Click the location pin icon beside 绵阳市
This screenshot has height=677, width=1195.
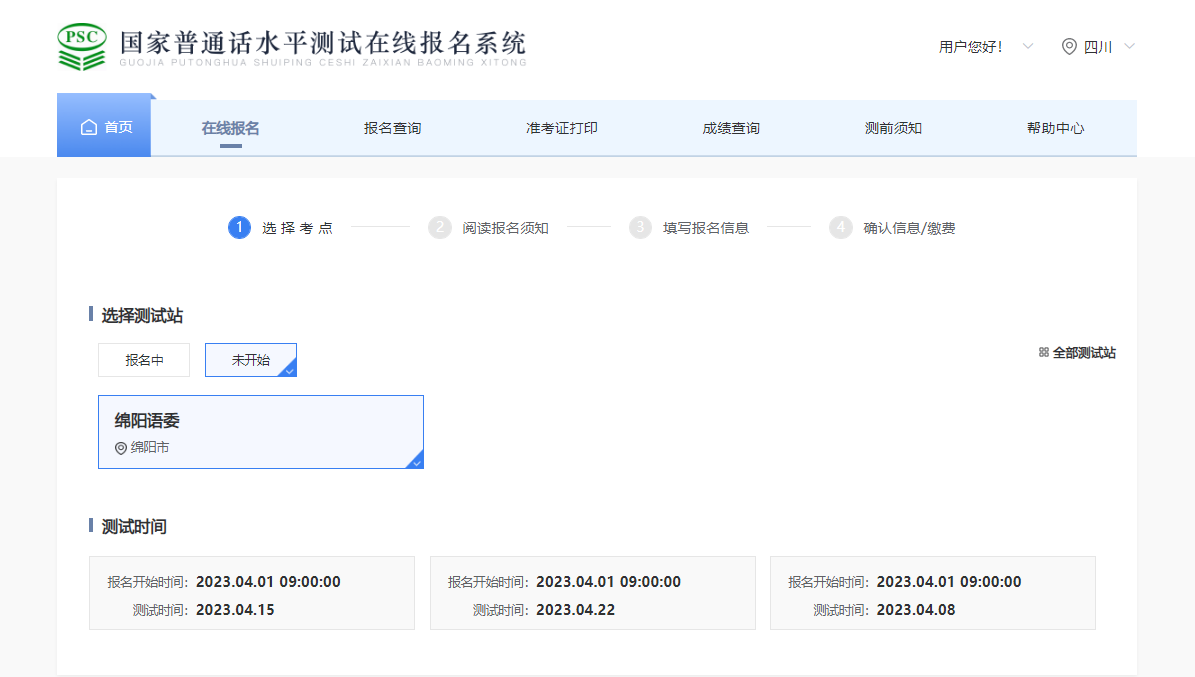[x=121, y=448]
